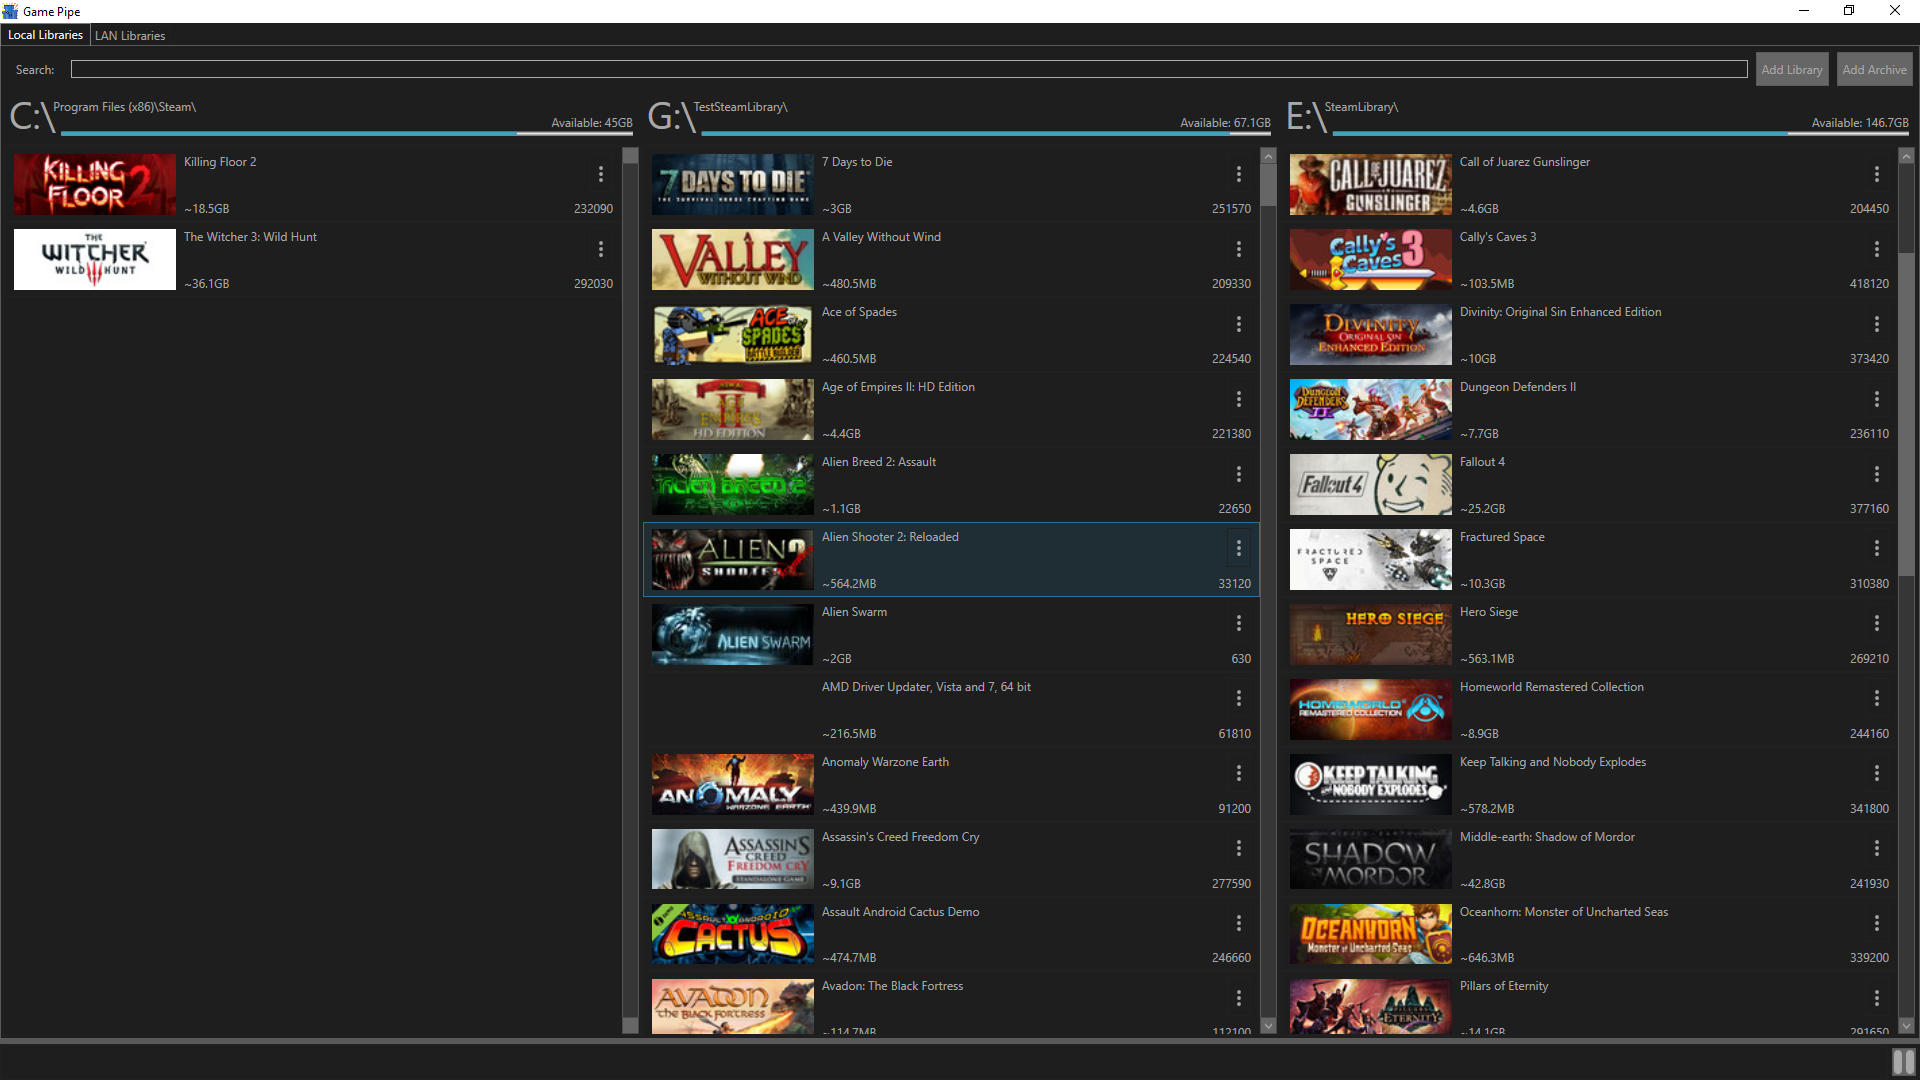The image size is (1920, 1080).
Task: Select the Killing Floor 2 thumbnail
Action: point(95,184)
